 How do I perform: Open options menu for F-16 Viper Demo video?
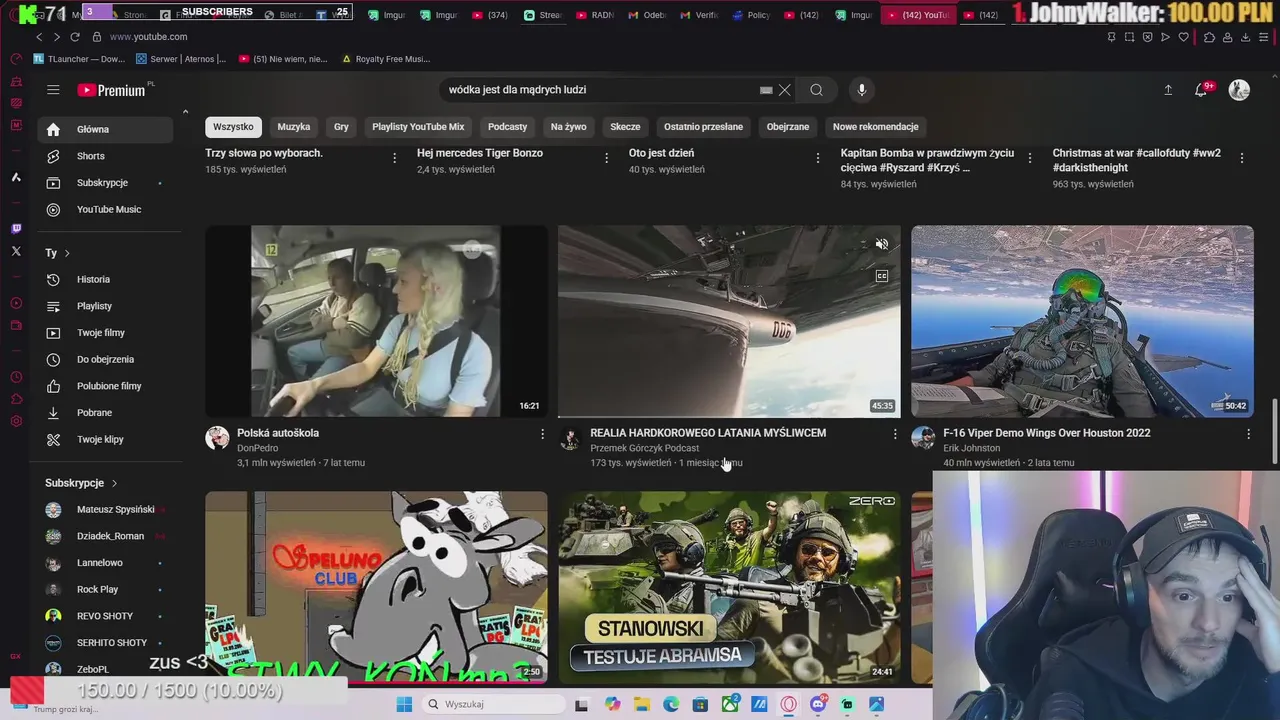pos(1248,434)
